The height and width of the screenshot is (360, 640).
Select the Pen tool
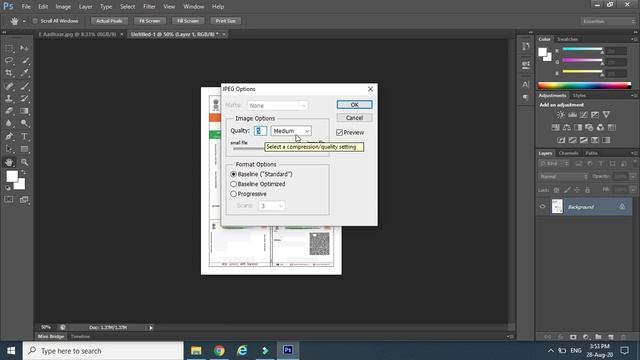click(x=9, y=136)
